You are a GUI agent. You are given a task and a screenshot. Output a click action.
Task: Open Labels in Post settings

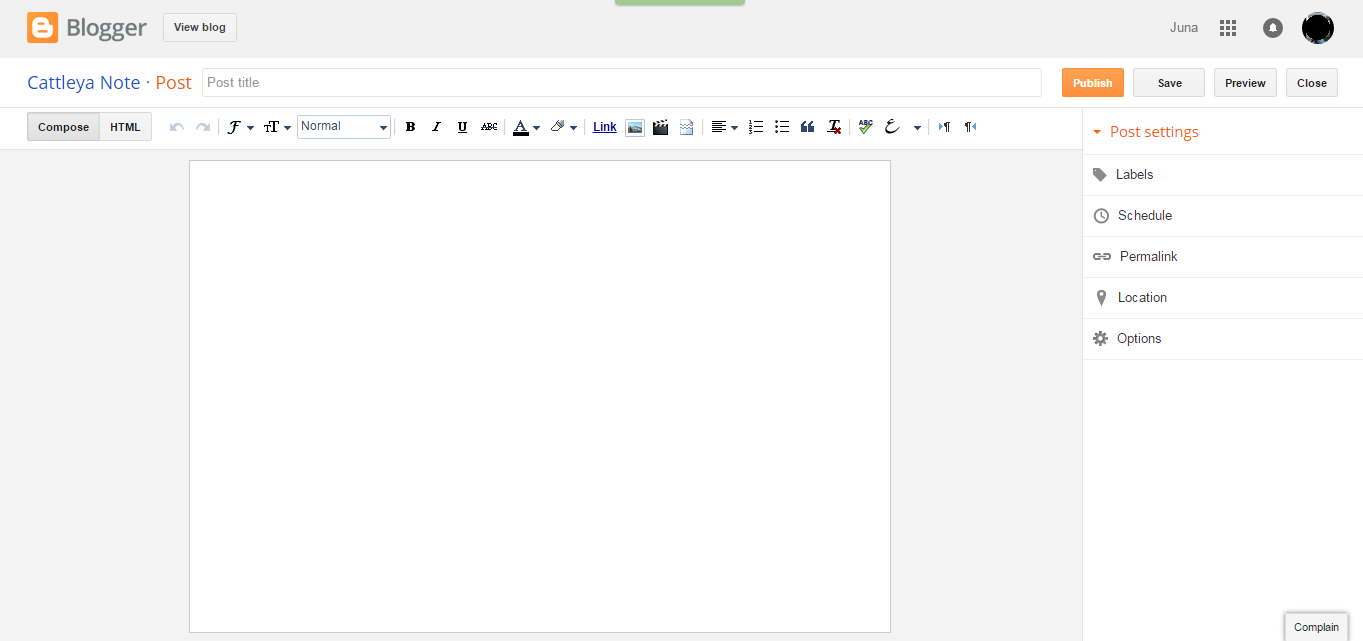coord(1134,175)
